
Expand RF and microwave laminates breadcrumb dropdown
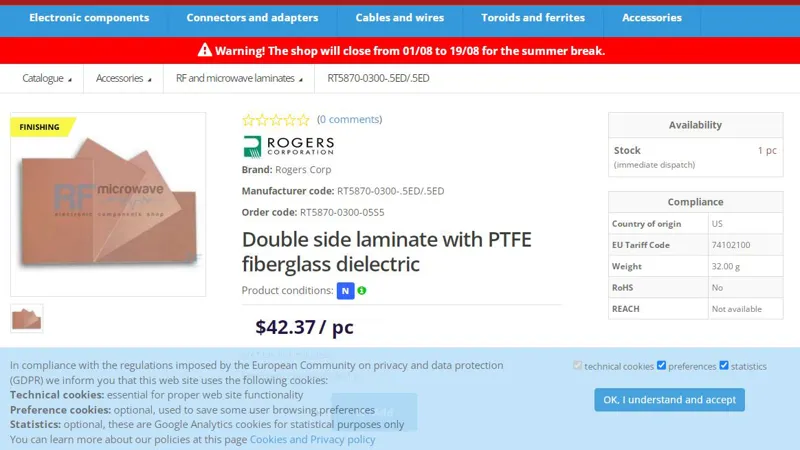(x=239, y=78)
